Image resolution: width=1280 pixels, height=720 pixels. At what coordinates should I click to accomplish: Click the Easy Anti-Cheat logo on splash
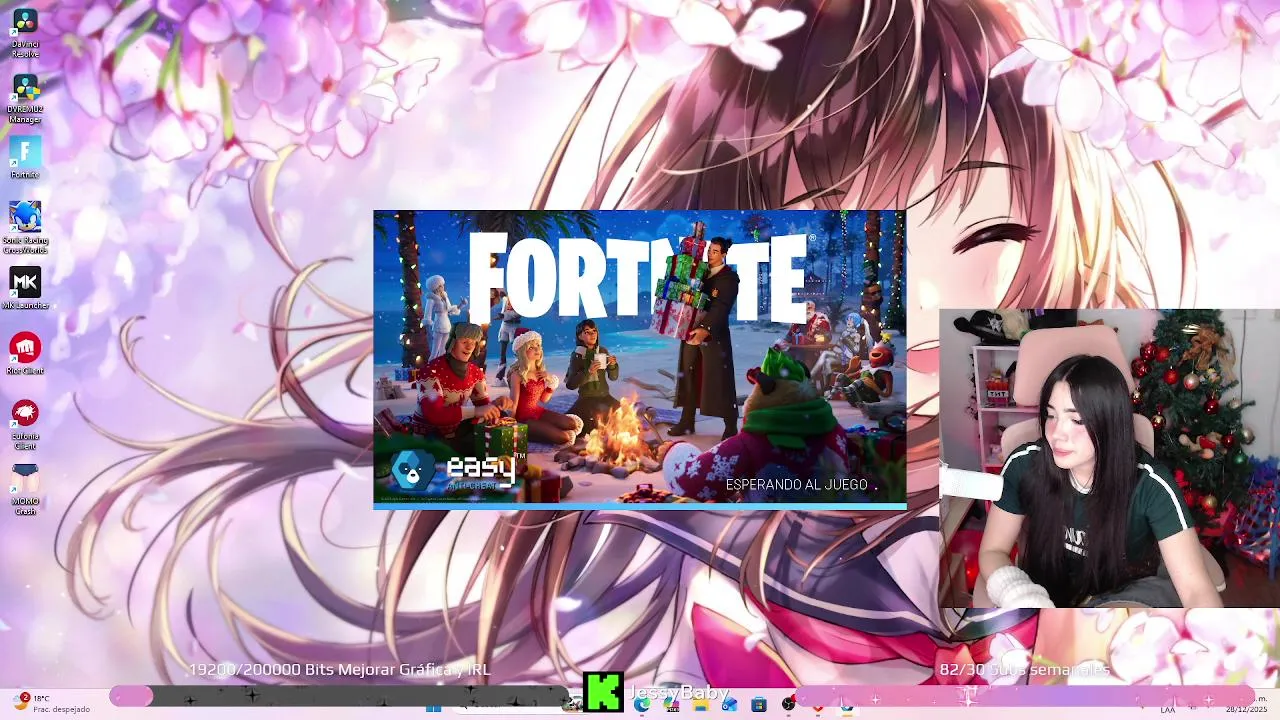click(457, 470)
